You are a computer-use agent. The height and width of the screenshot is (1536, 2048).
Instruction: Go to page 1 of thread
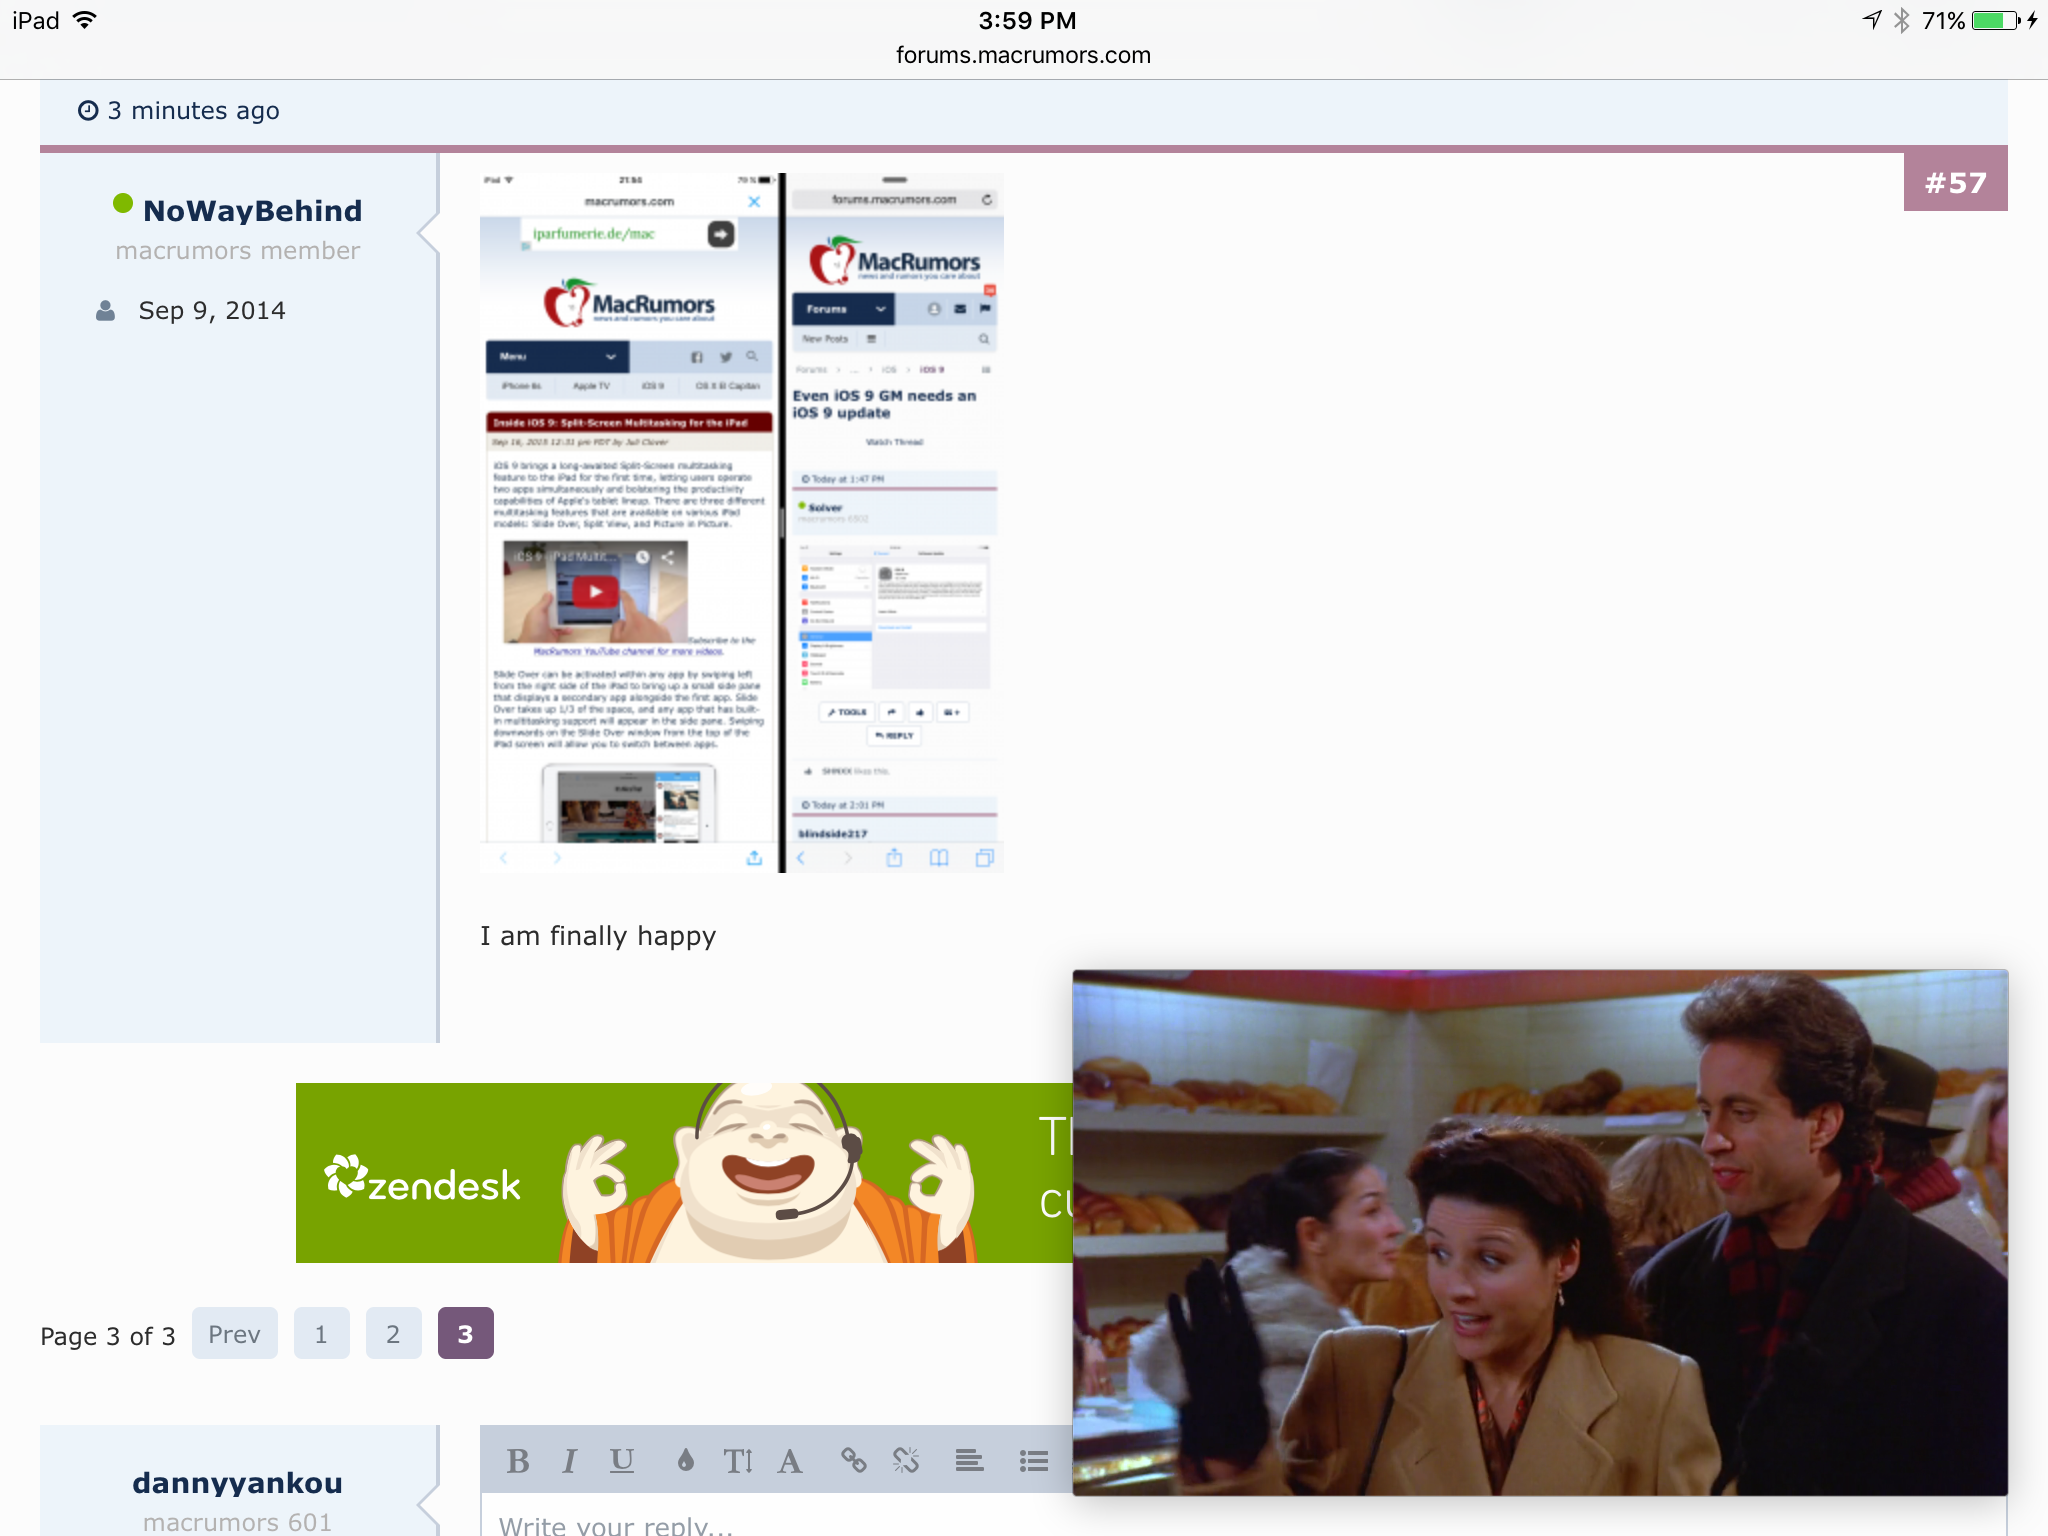(x=321, y=1333)
